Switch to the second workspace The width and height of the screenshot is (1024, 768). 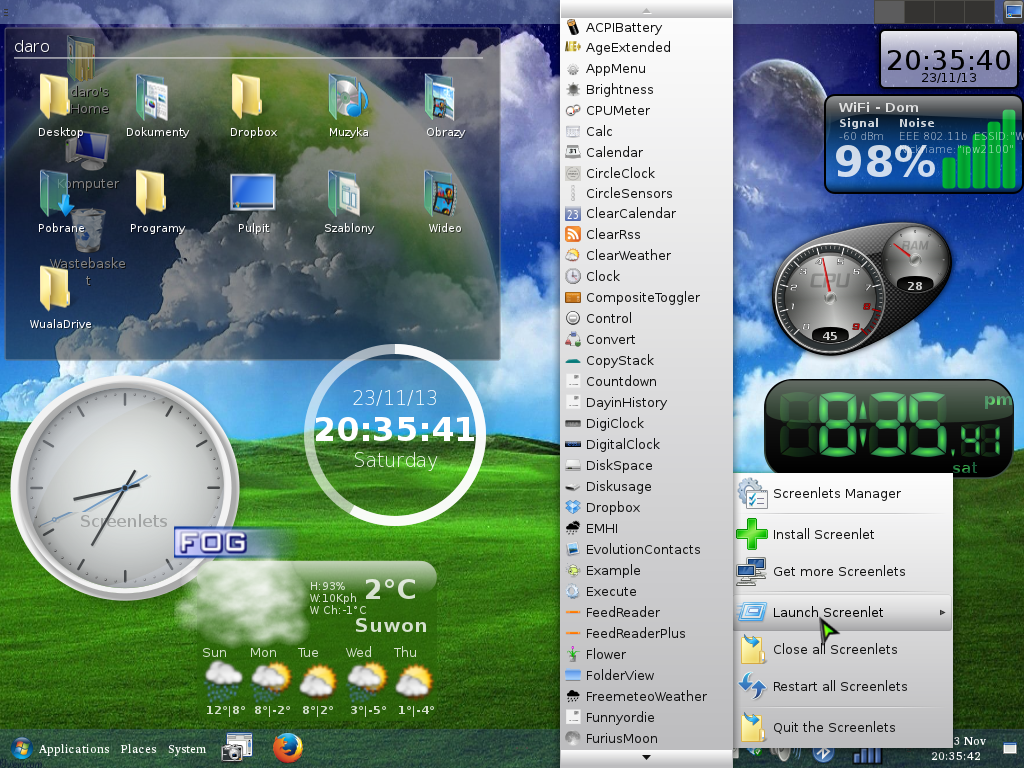pyautogui.click(x=918, y=10)
